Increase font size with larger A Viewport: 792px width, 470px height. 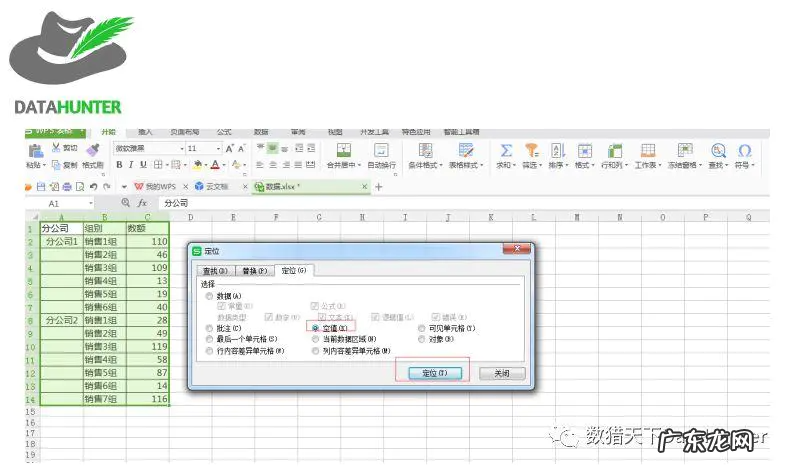229,148
